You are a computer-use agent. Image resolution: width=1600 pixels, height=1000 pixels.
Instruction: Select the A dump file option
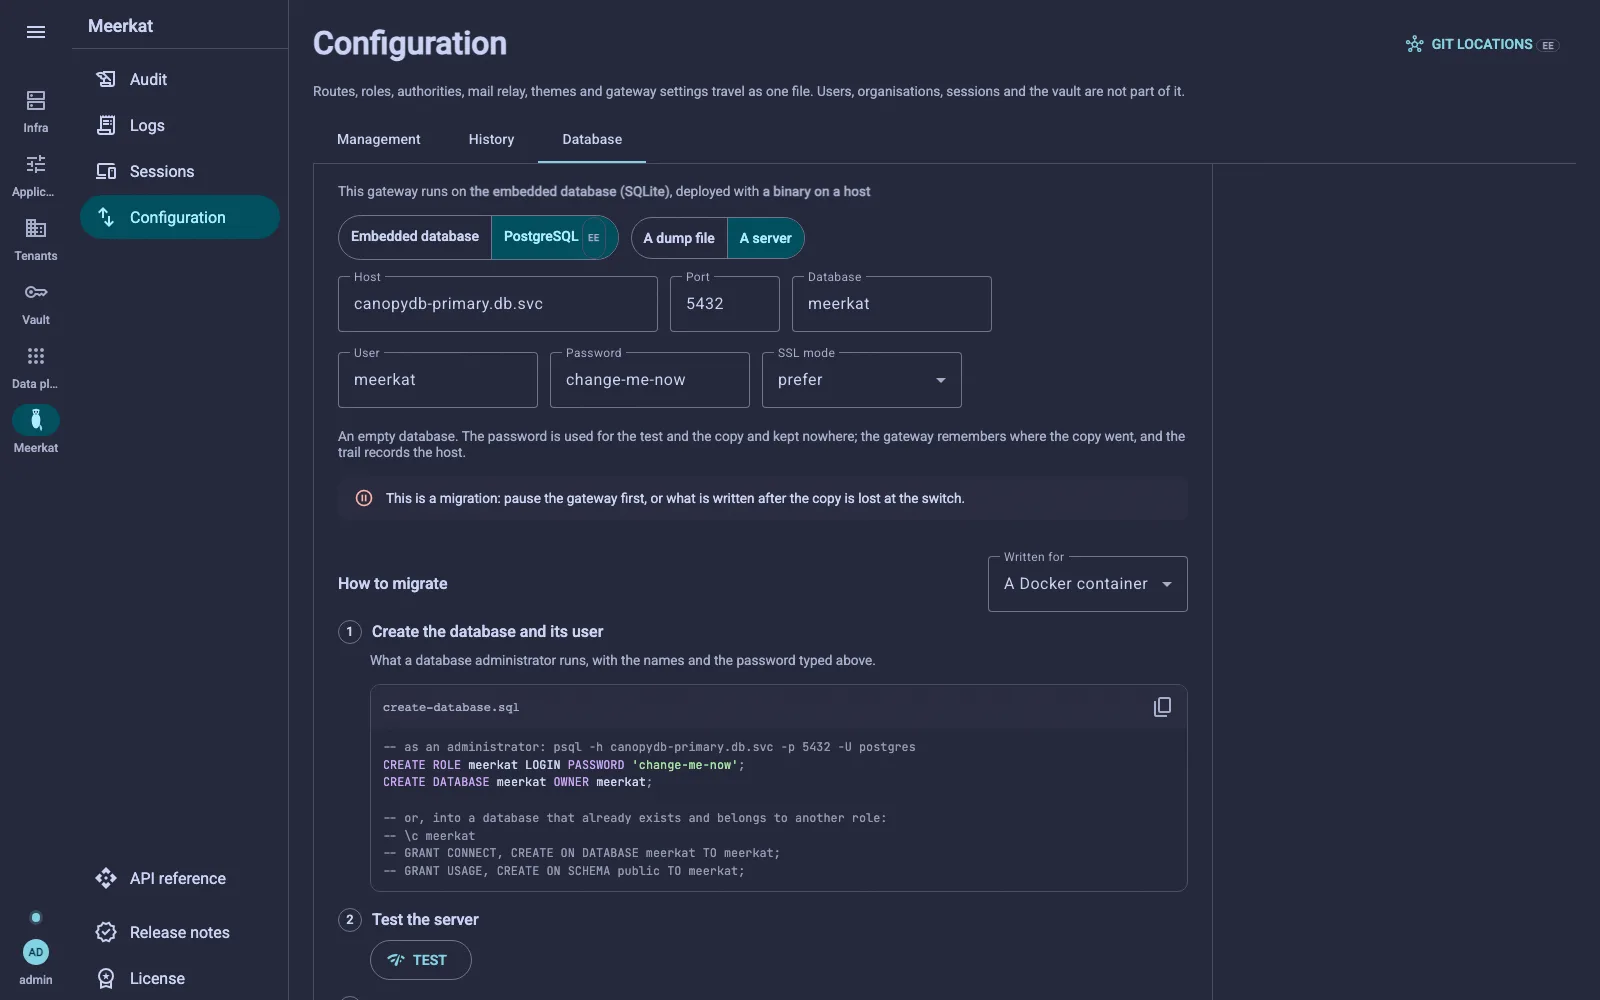pos(679,238)
